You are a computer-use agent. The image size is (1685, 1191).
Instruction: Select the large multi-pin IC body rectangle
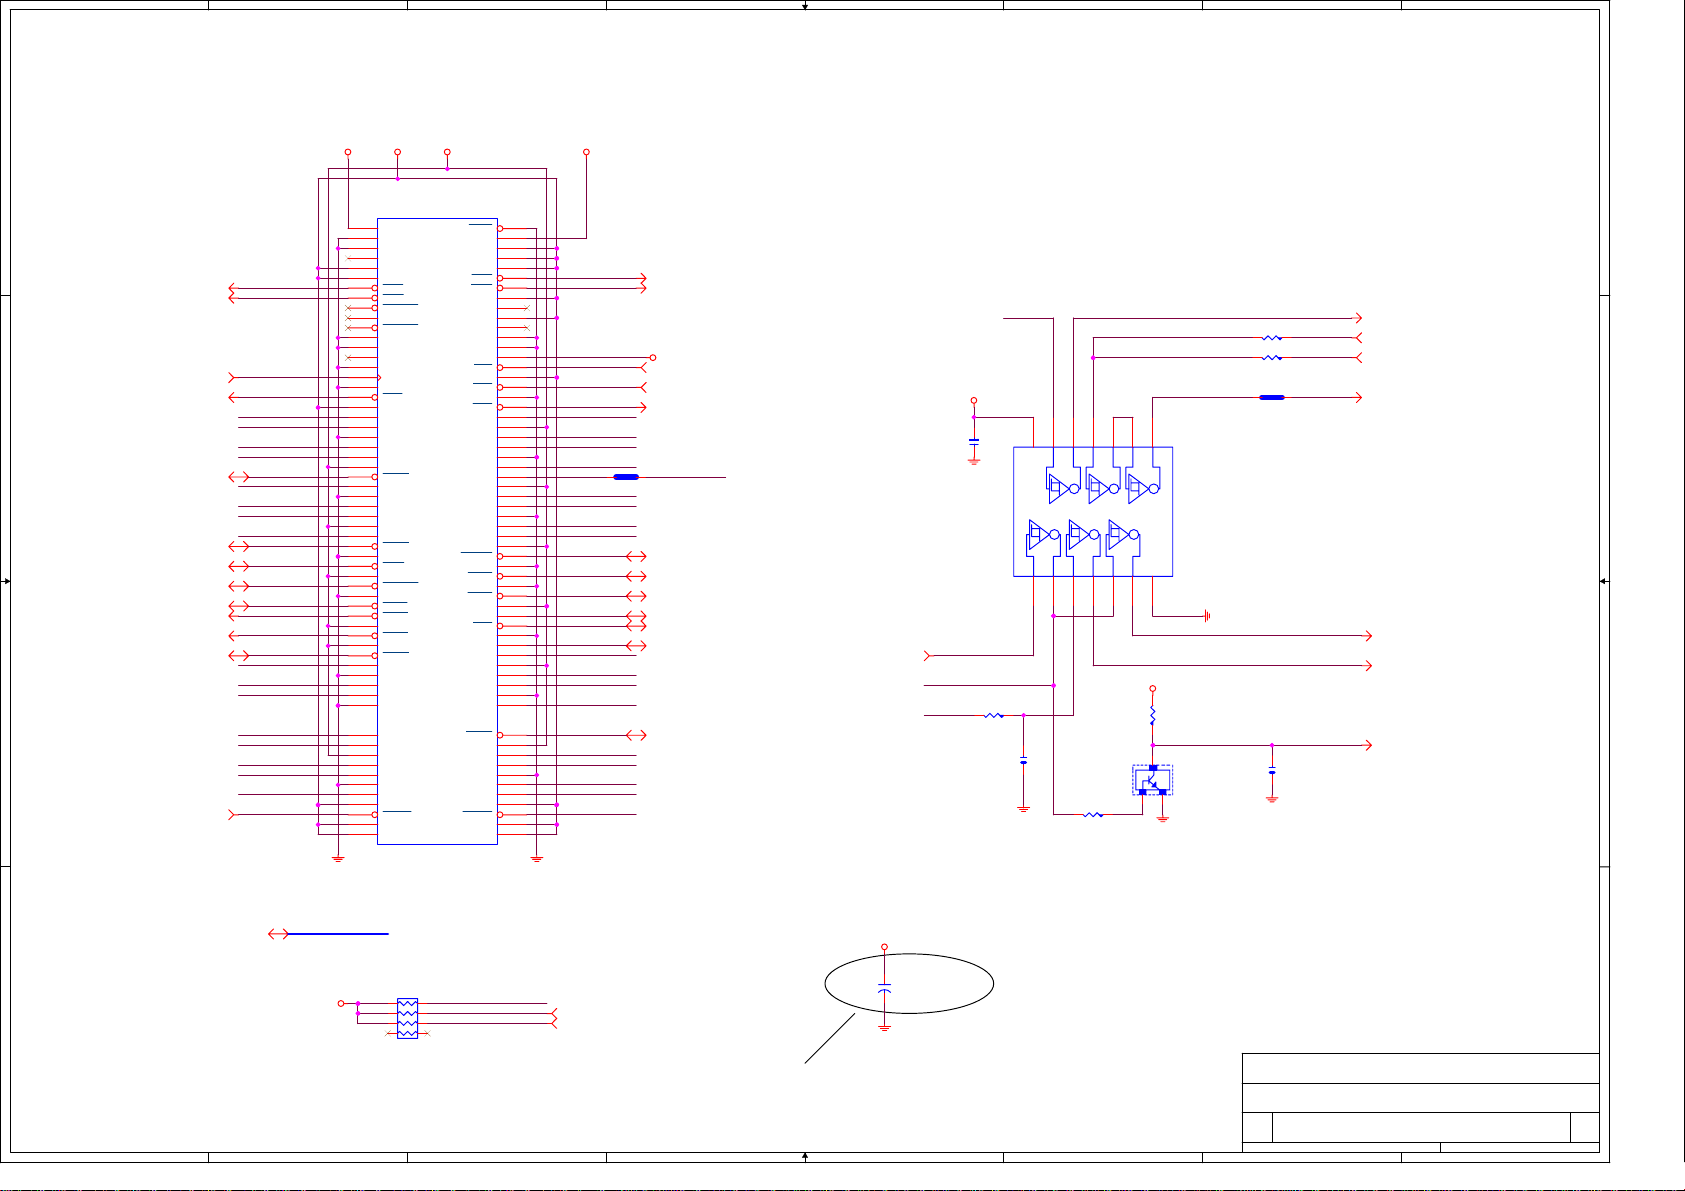point(437,531)
